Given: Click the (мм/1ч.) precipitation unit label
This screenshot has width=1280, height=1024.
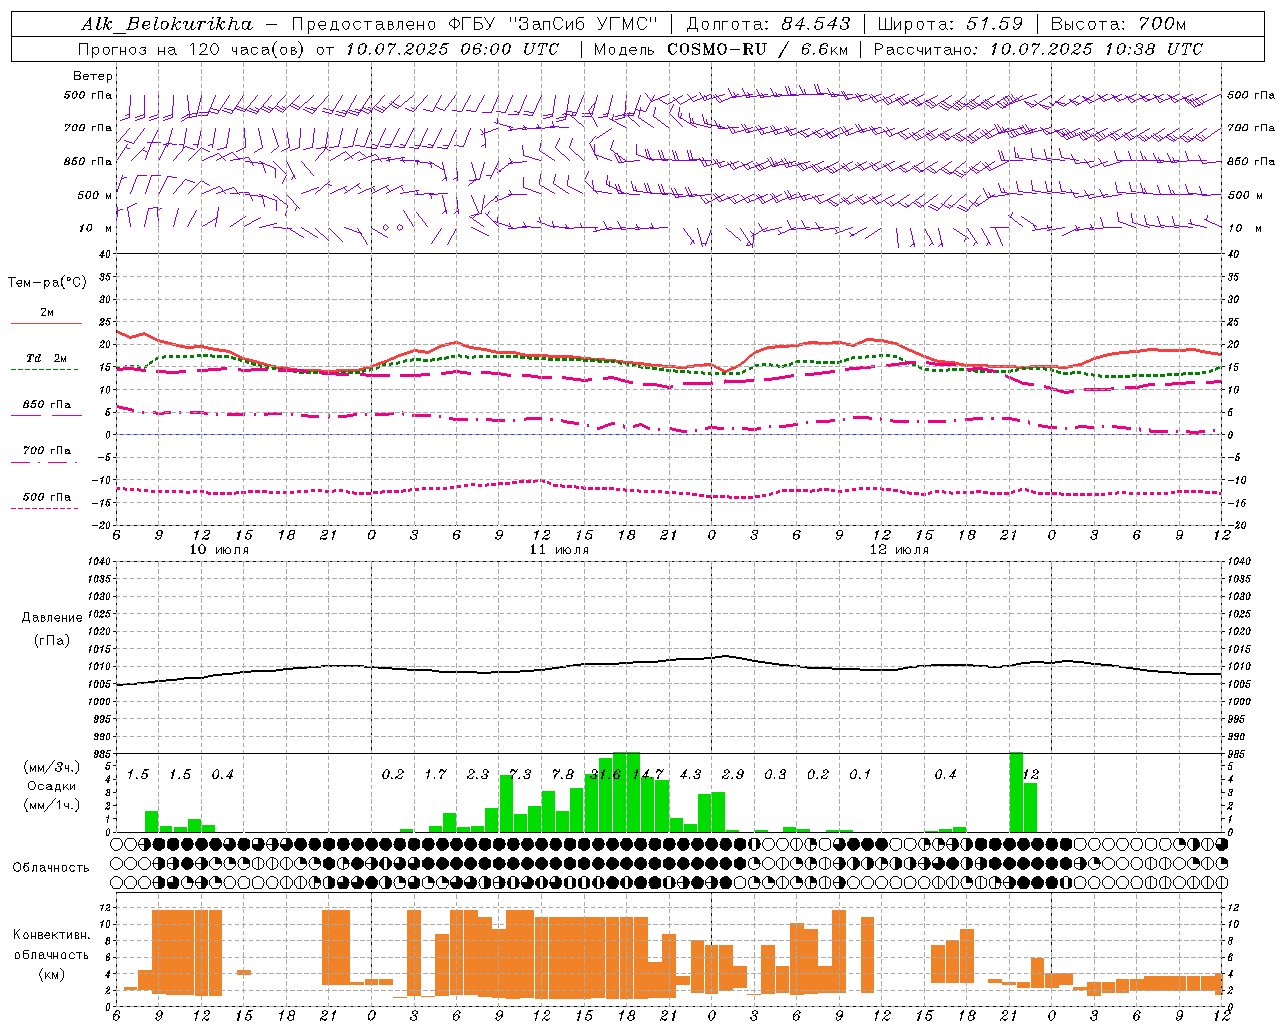Looking at the screenshot, I should (51, 805).
